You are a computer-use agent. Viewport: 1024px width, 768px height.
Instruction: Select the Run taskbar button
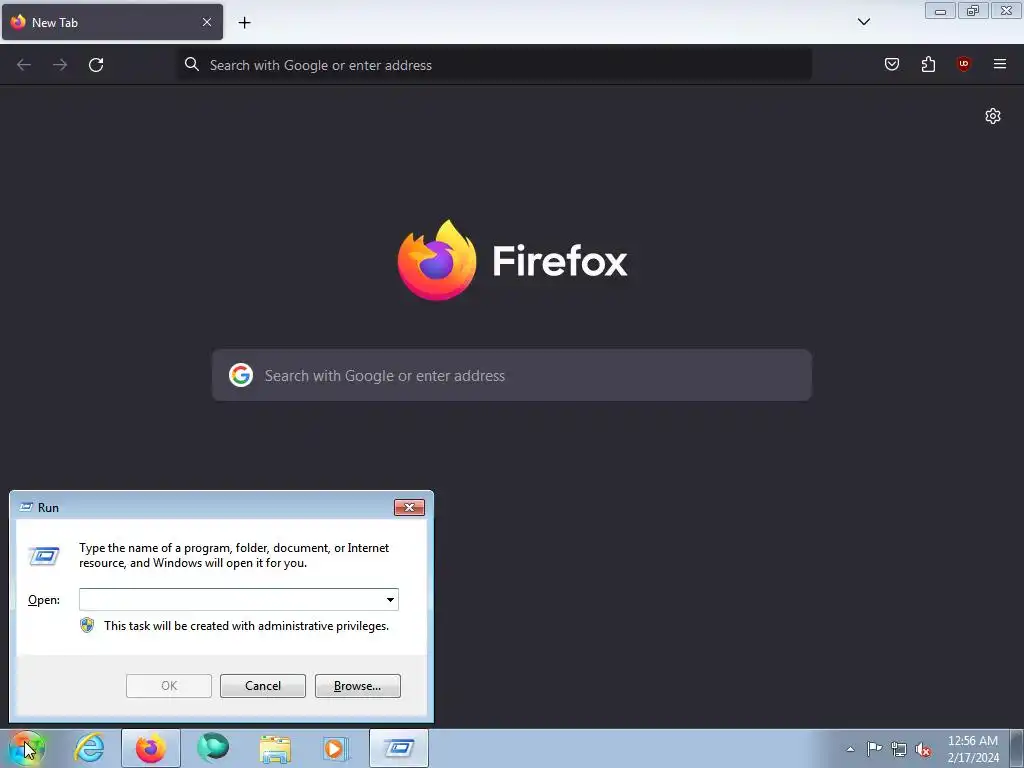[398, 748]
